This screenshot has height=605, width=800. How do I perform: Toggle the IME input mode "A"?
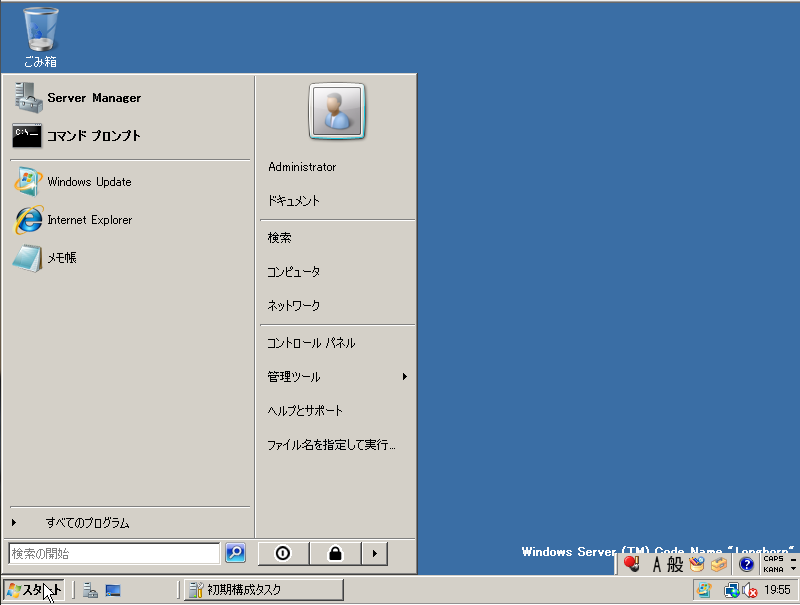click(657, 564)
